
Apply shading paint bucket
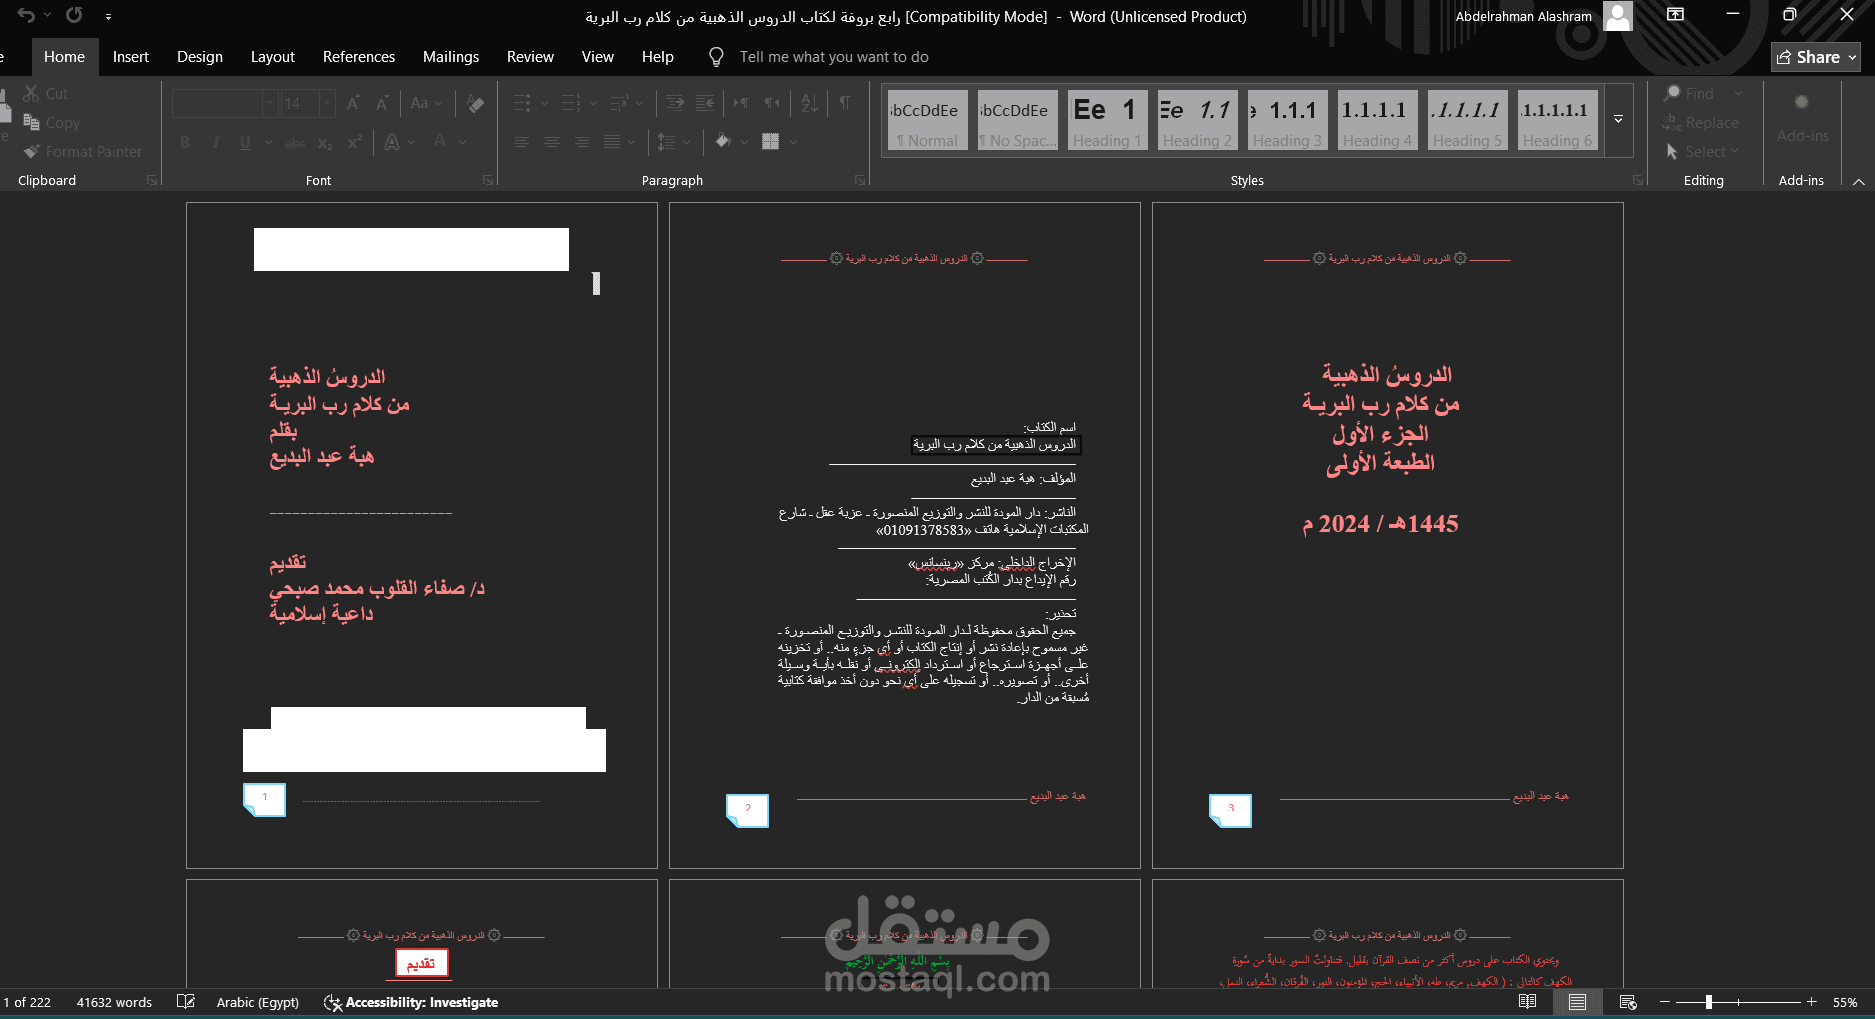[723, 142]
